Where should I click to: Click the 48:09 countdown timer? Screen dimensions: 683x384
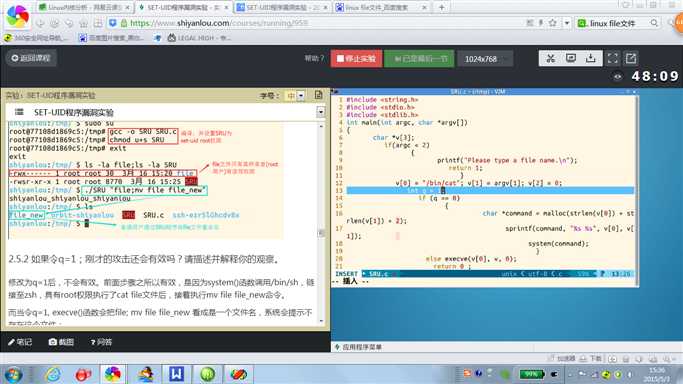655,77
